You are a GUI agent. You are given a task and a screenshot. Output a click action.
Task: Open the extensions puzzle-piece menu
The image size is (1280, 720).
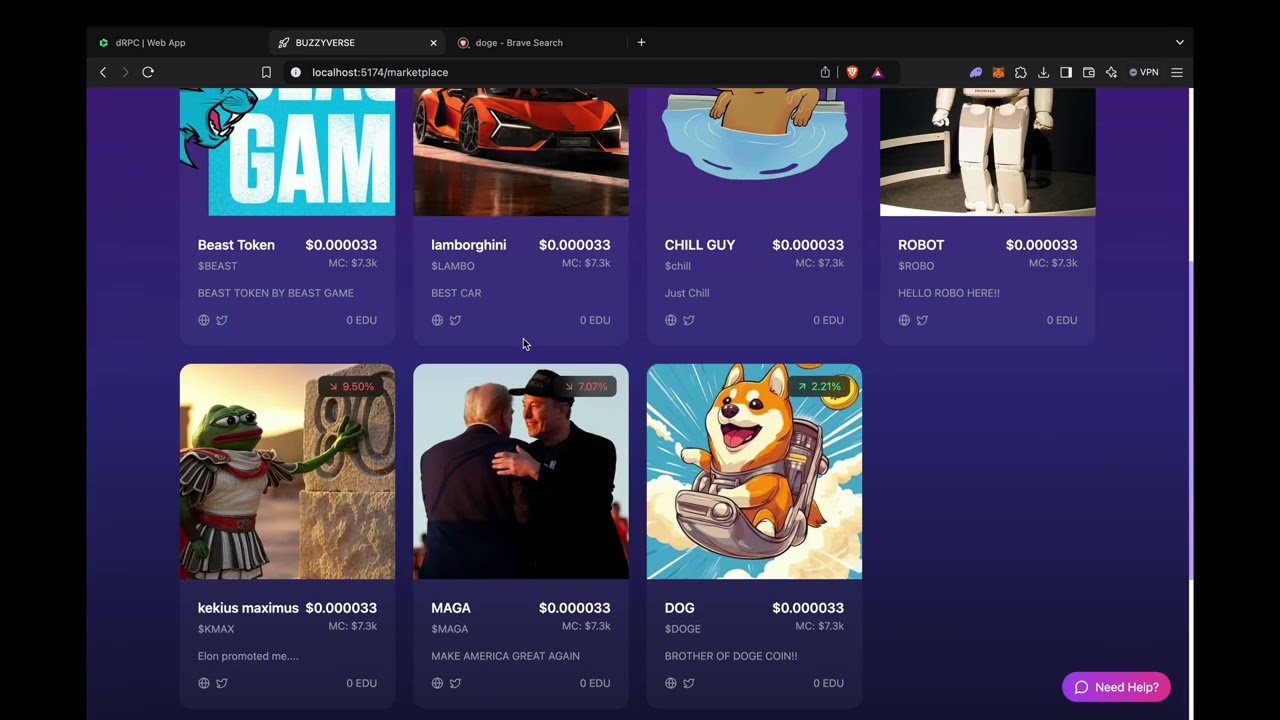tap(1021, 72)
